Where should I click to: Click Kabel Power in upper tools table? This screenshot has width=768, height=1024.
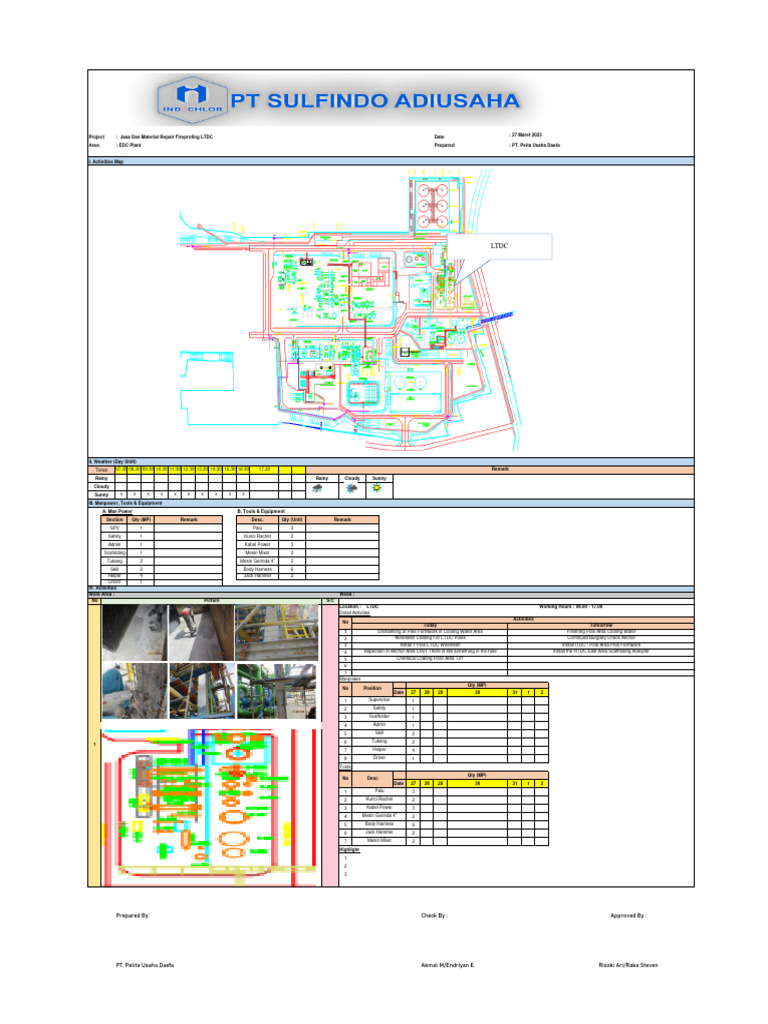(x=257, y=544)
